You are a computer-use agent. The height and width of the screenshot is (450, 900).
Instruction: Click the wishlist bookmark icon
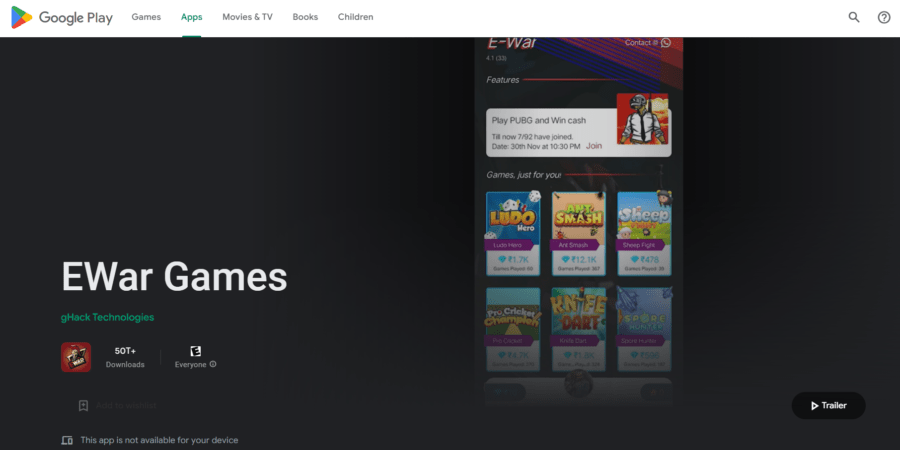click(83, 406)
